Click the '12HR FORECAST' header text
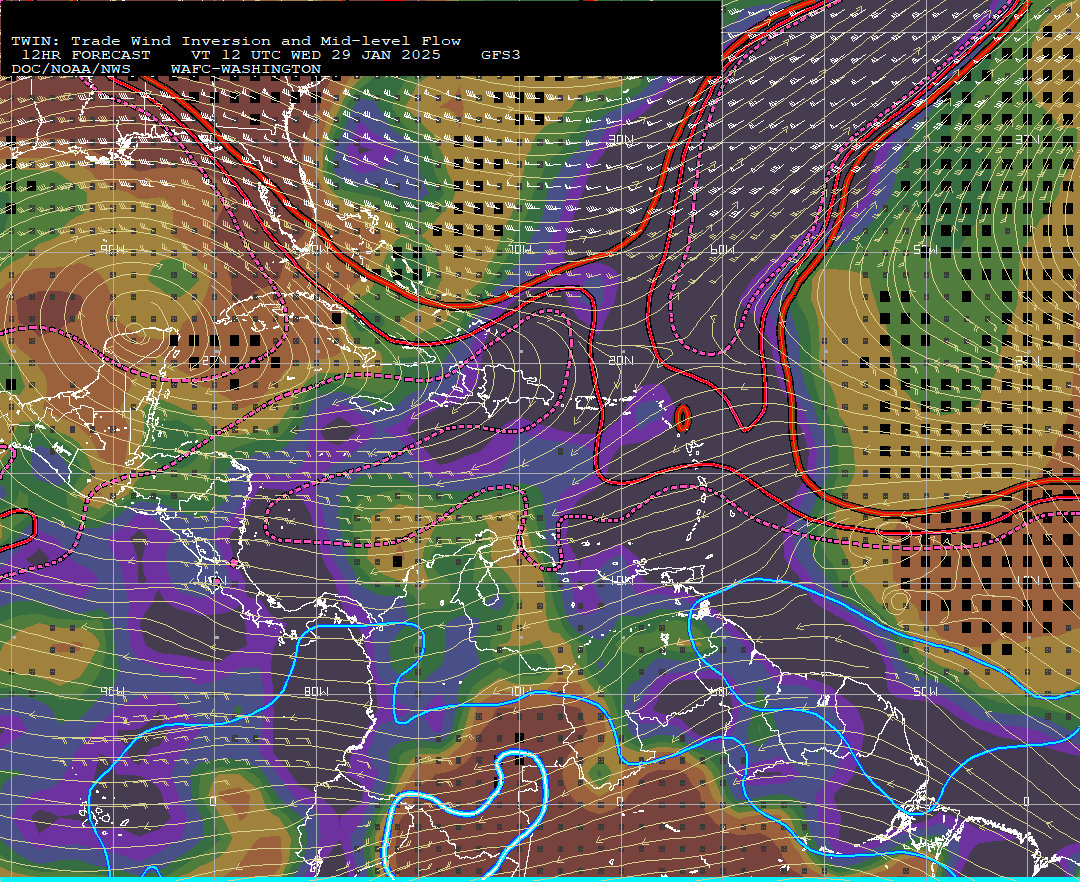 click(x=85, y=55)
